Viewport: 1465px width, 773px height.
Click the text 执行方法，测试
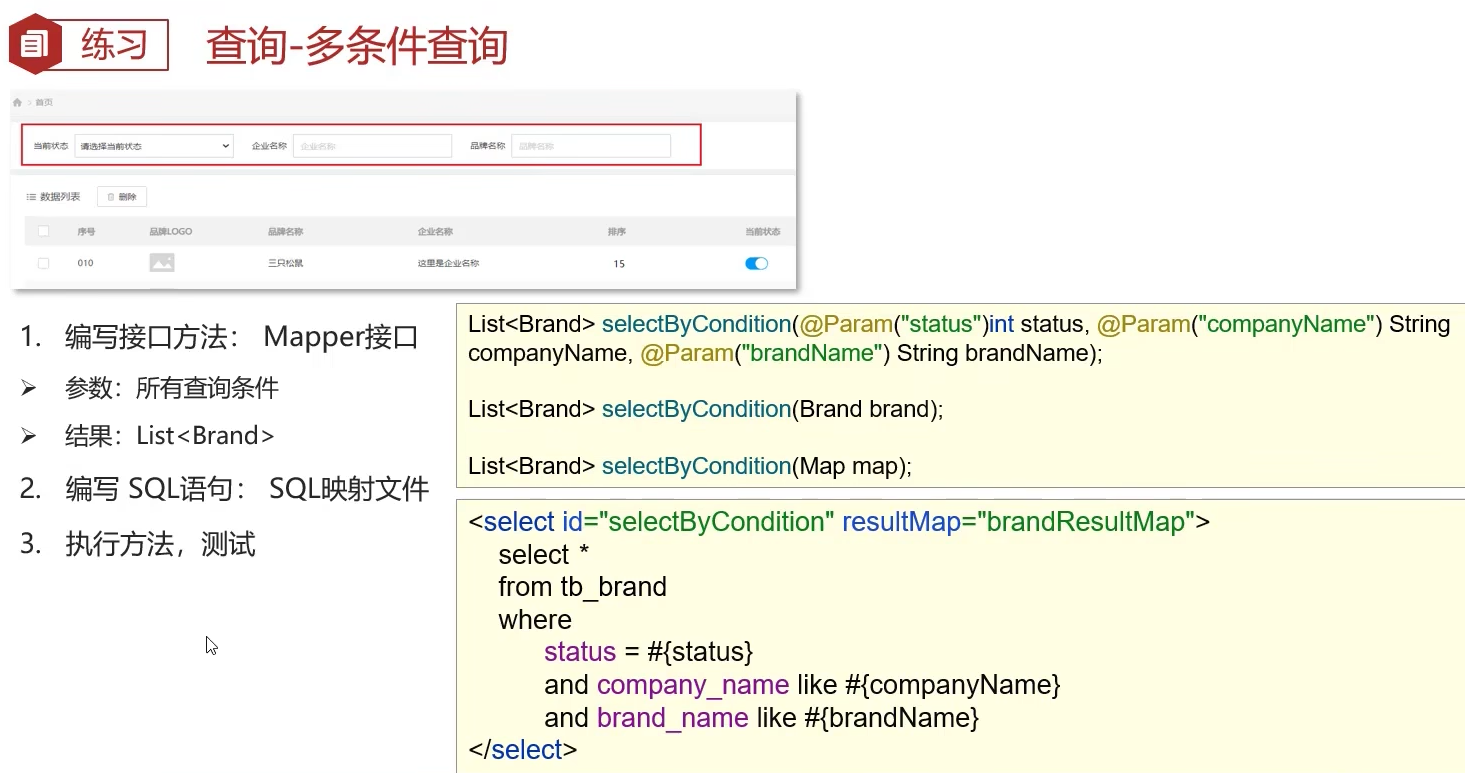click(160, 544)
